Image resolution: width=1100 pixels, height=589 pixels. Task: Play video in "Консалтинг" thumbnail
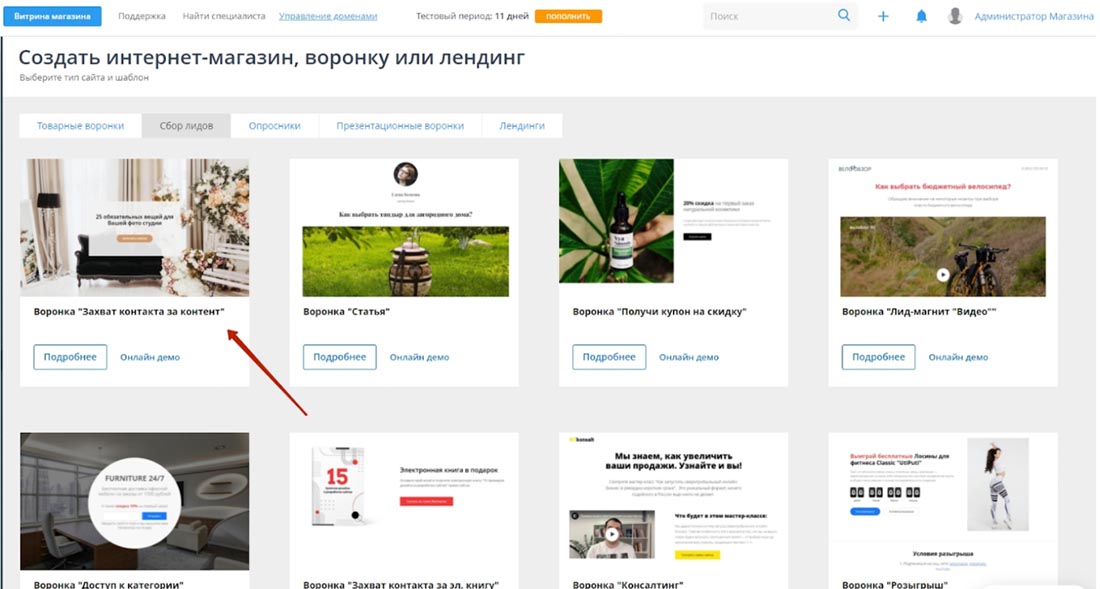click(612, 534)
